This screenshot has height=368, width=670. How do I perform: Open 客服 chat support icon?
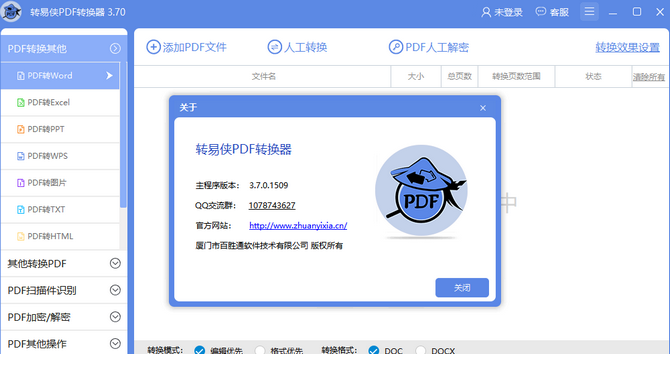click(x=541, y=12)
